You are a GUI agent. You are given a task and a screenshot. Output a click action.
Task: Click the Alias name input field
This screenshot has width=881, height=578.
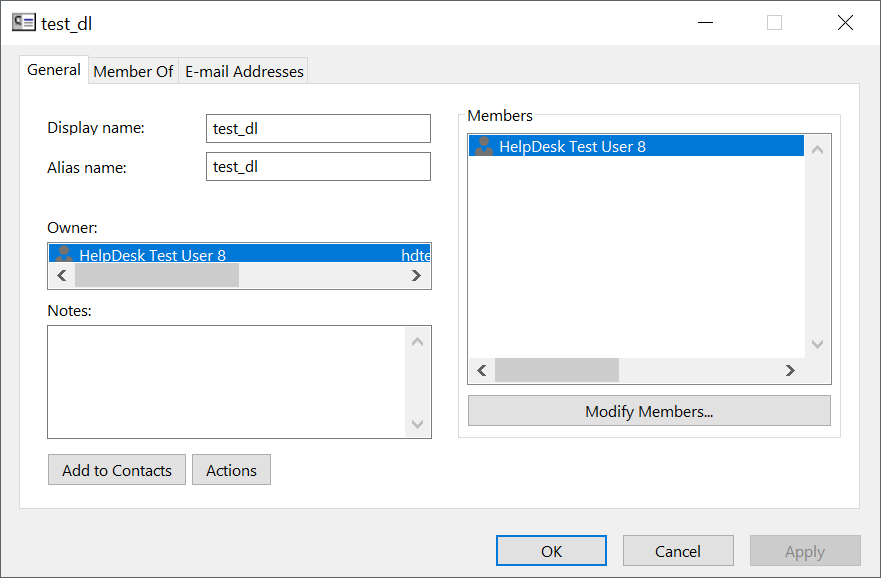318,167
